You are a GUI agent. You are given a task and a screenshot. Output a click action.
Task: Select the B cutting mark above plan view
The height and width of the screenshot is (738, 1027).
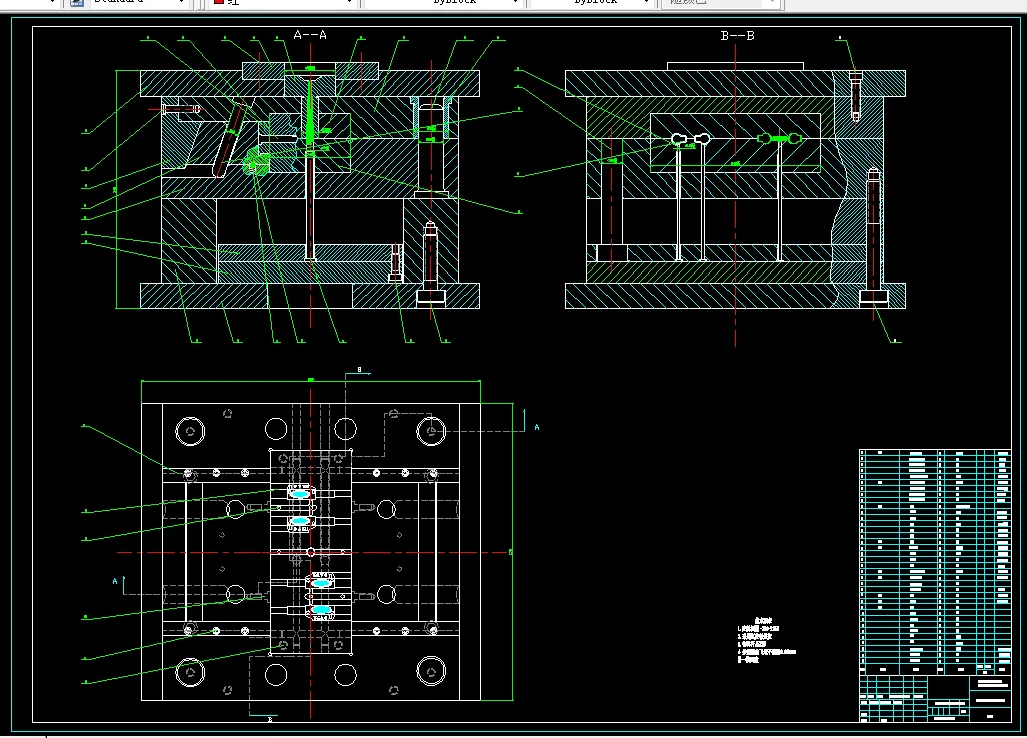[359, 370]
